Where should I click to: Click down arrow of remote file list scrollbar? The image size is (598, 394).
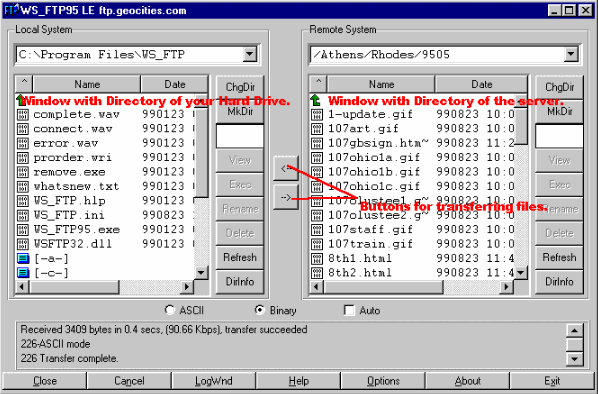point(521,272)
